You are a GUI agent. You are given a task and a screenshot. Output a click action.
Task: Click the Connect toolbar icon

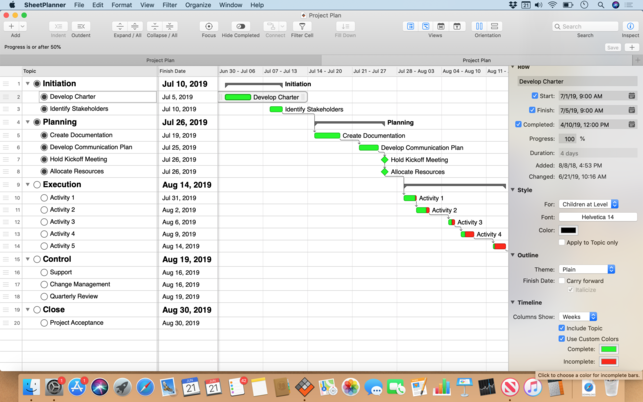point(271,26)
